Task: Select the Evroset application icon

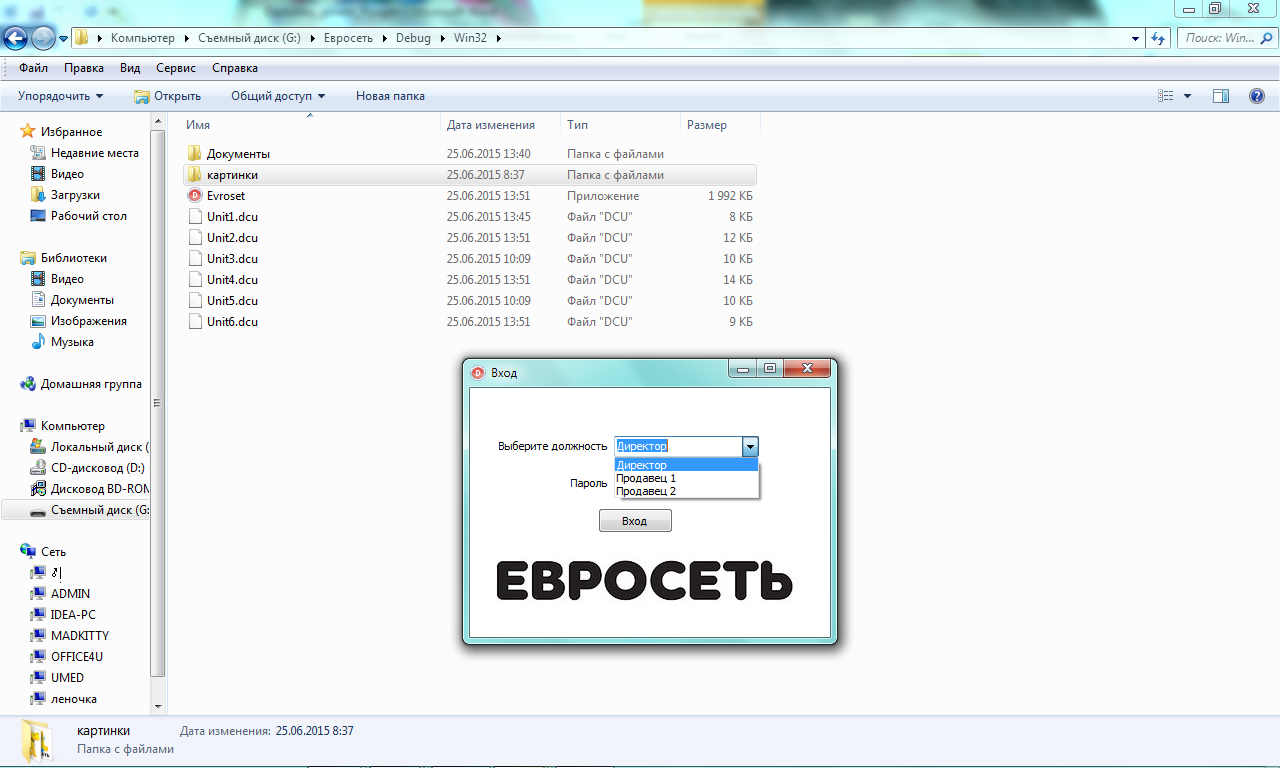Action: 195,196
